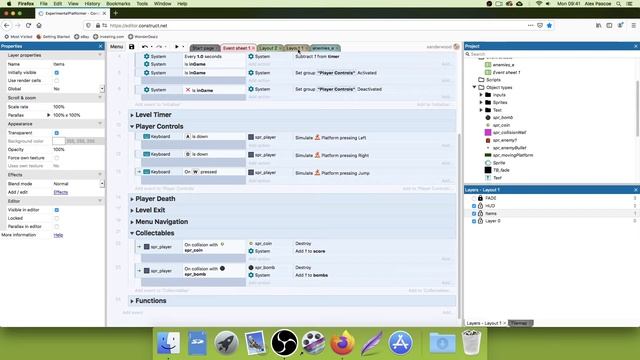Viewport: 640px width, 360px height.
Task: Preview the project with the play icon
Action: 177,47
